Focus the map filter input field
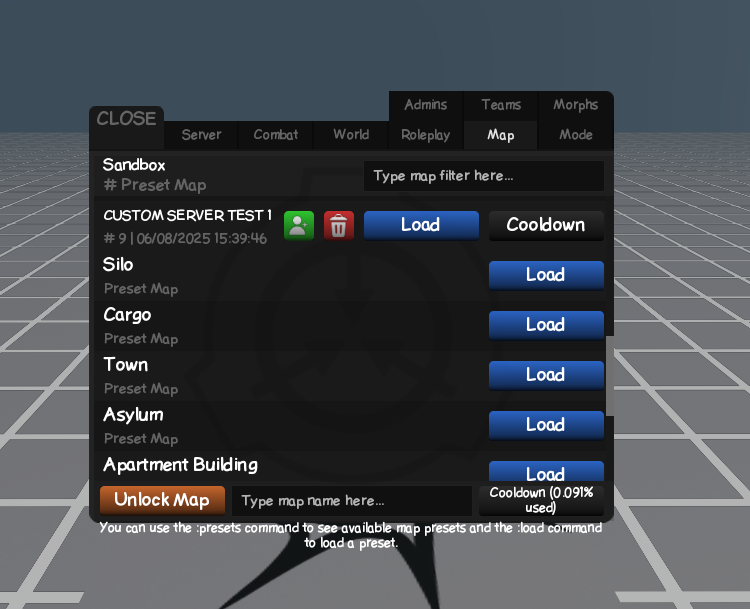Screen dimensions: 750x609 click(484, 176)
